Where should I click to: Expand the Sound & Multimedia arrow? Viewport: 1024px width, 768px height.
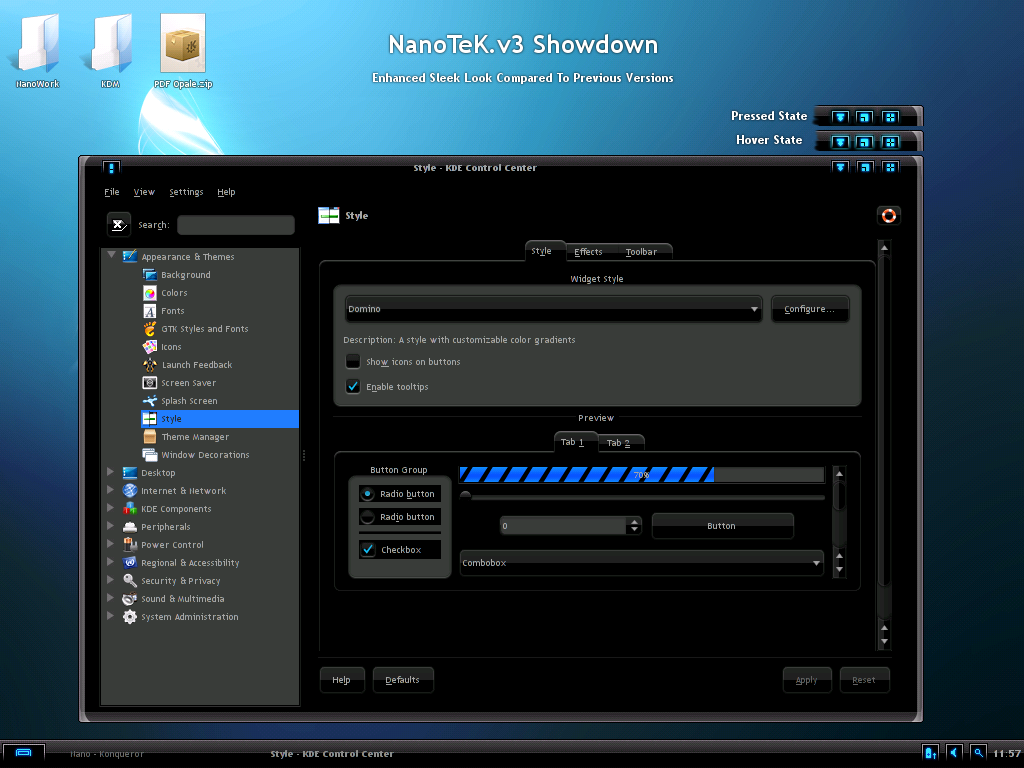click(x=110, y=597)
